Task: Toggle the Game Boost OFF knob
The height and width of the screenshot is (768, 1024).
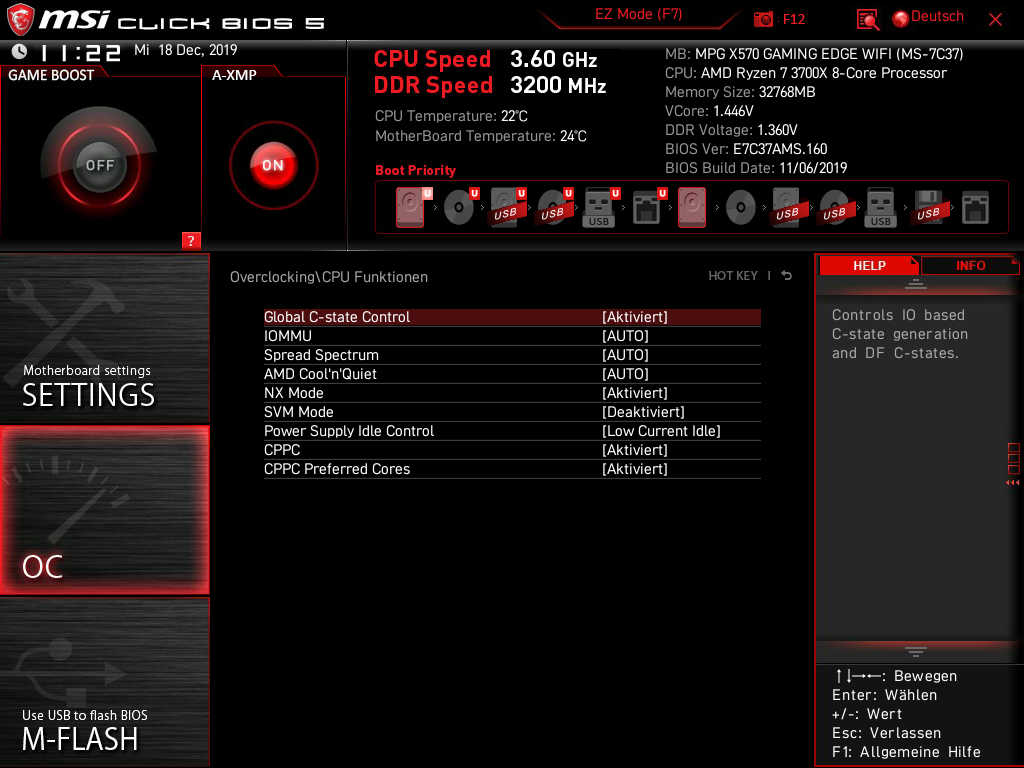Action: [99, 165]
